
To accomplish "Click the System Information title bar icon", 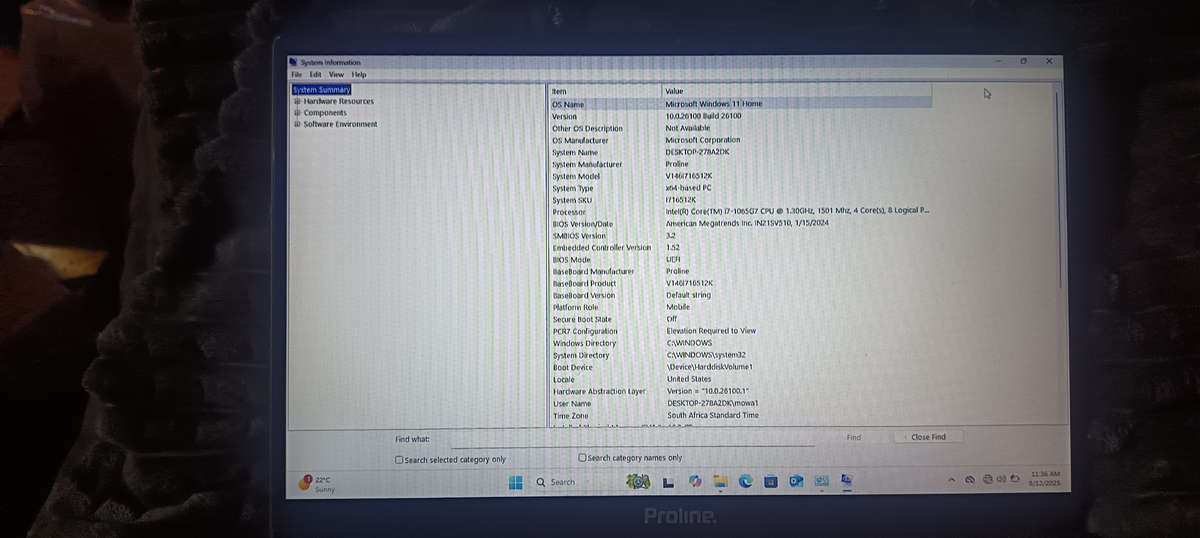I will point(293,62).
